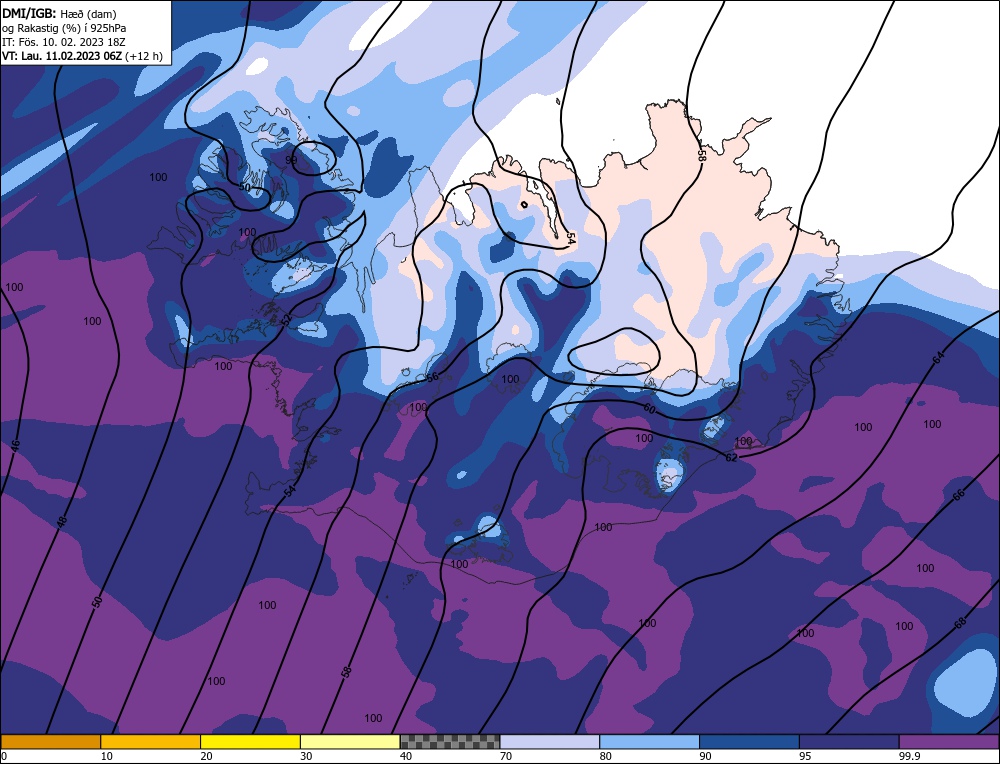
Task: Click the dark navy 95–99.9 legend swatch
Action: click(849, 742)
